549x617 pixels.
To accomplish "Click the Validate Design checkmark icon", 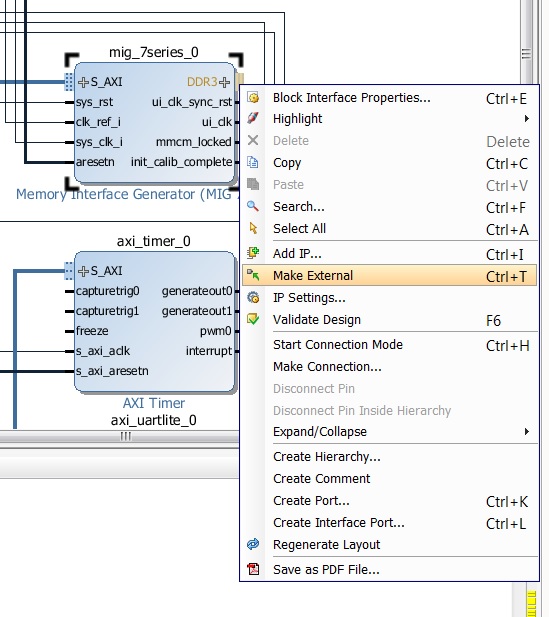I will pyautogui.click(x=253, y=319).
